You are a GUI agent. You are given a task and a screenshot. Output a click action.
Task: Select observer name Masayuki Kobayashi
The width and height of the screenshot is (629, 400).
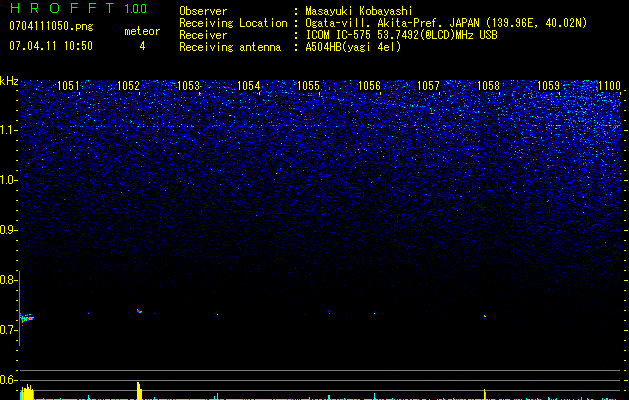(359, 11)
